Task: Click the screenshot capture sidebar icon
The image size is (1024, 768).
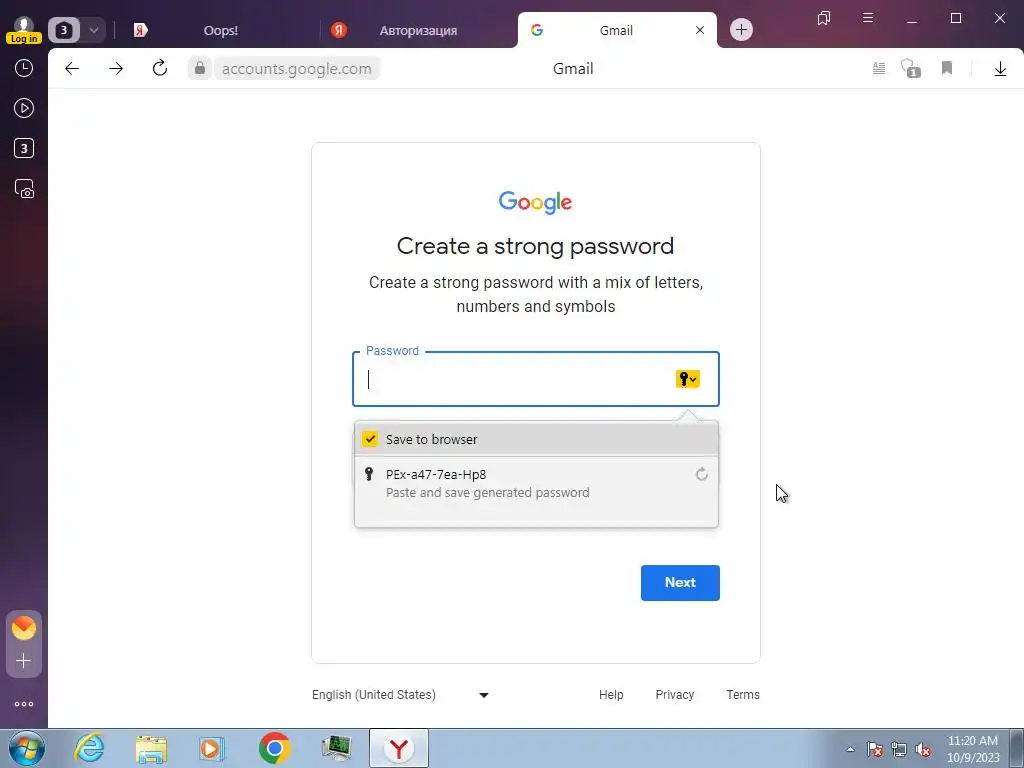Action: point(24,189)
